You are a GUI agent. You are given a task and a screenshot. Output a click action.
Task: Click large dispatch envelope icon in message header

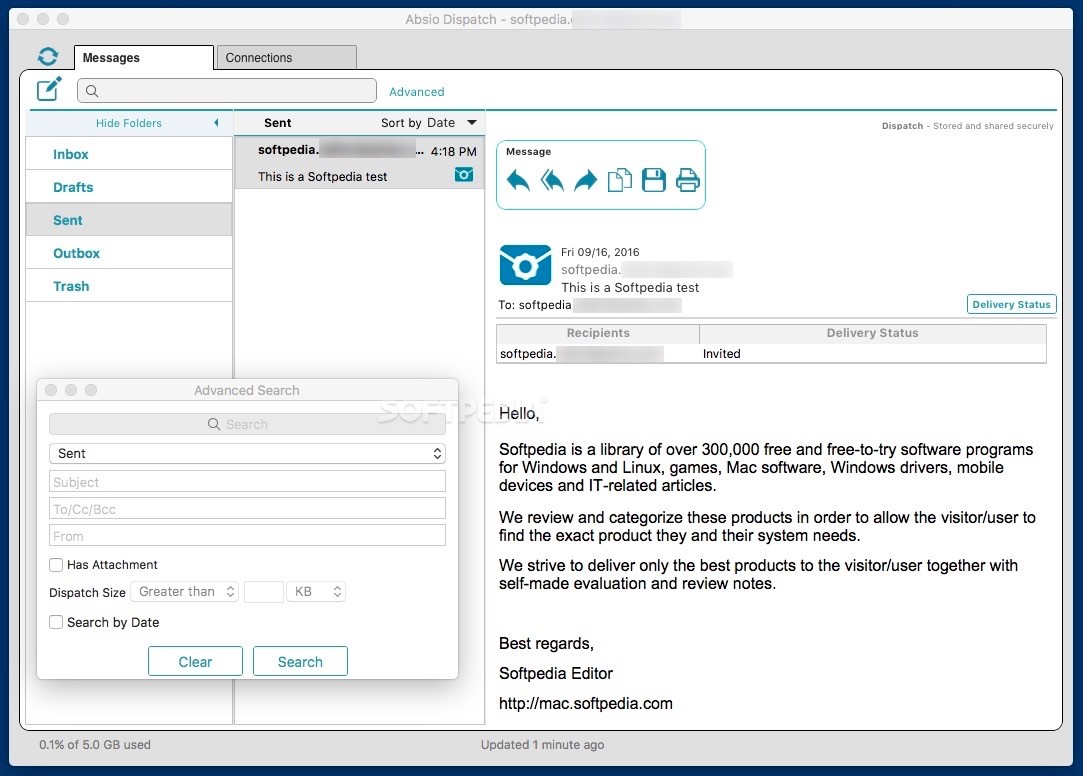pyautogui.click(x=525, y=264)
